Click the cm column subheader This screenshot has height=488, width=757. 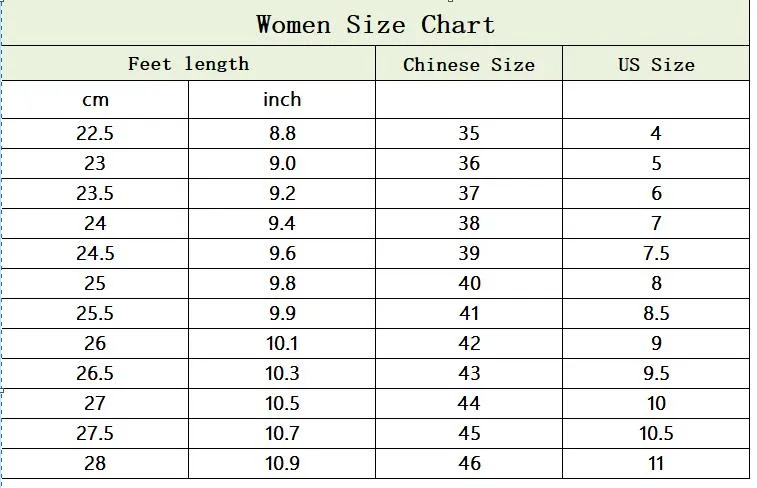click(x=95, y=99)
